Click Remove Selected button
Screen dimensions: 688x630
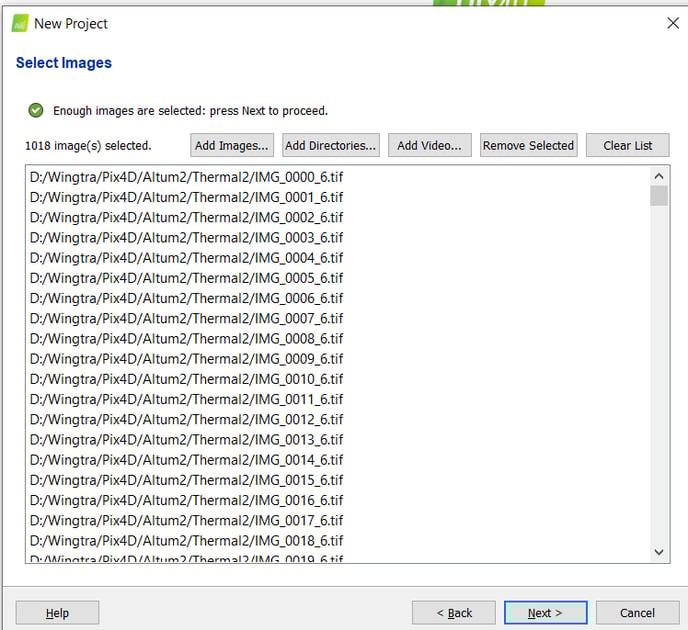[528, 145]
